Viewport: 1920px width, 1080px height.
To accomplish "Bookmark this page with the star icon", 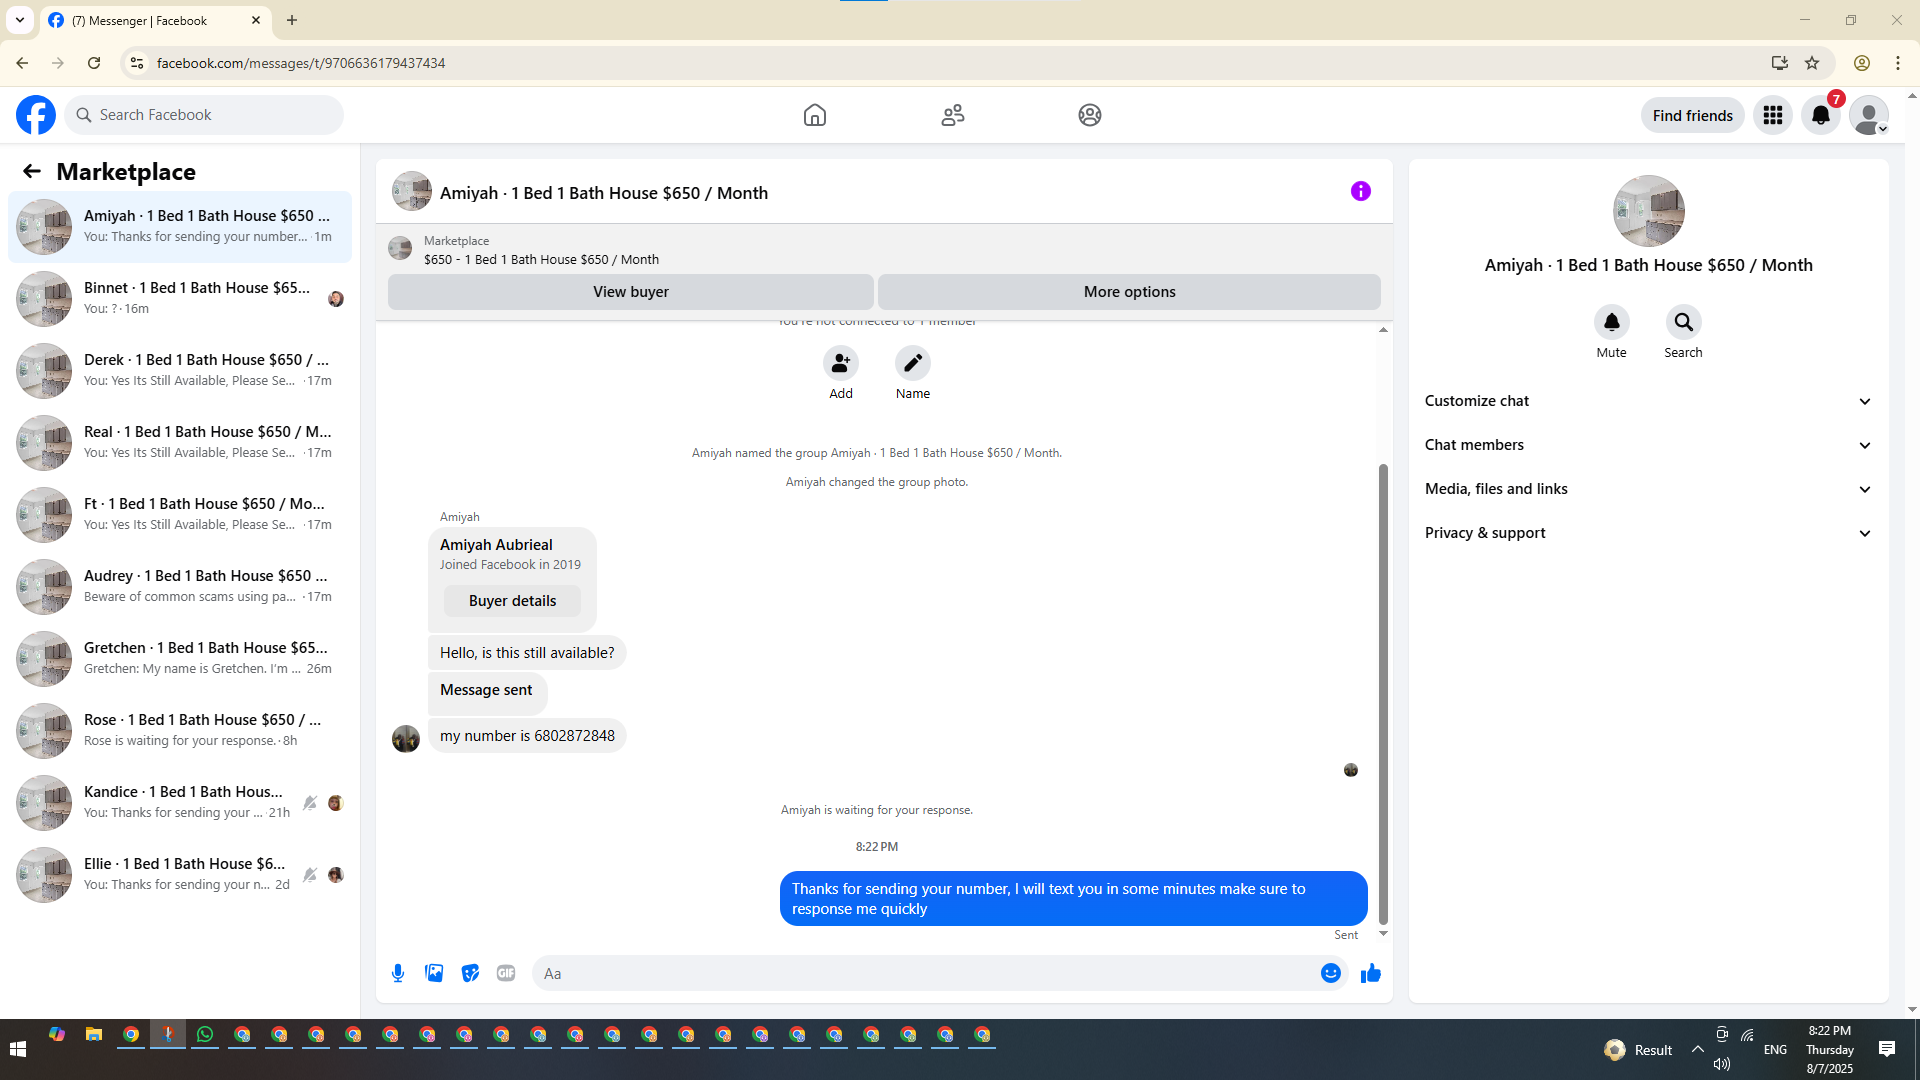I will coord(1812,63).
